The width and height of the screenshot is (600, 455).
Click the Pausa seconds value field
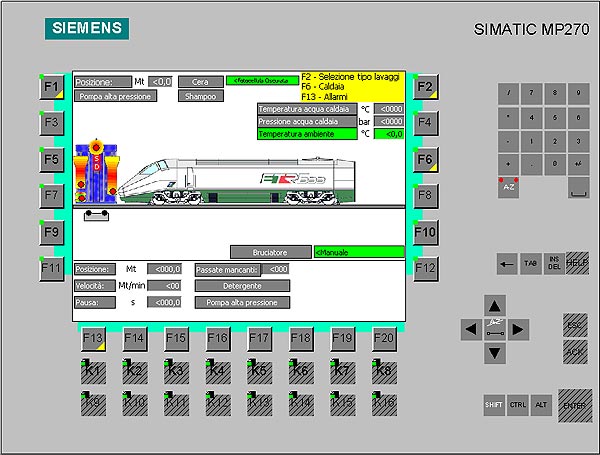[165, 303]
